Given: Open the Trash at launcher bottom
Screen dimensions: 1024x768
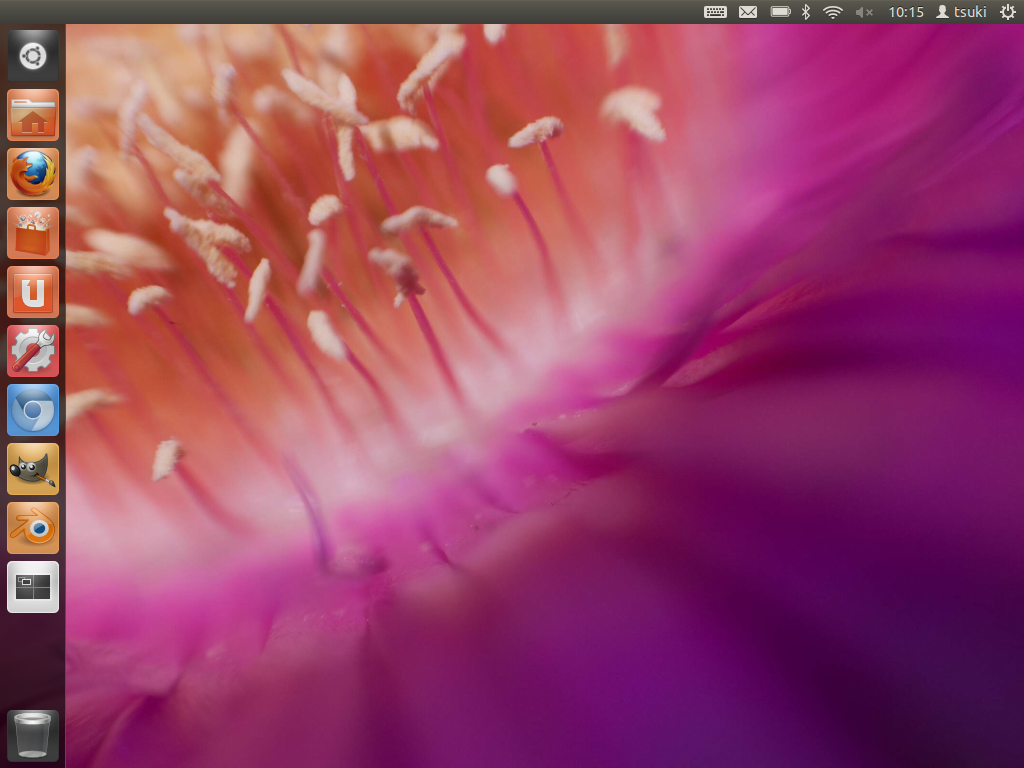Looking at the screenshot, I should 33,736.
